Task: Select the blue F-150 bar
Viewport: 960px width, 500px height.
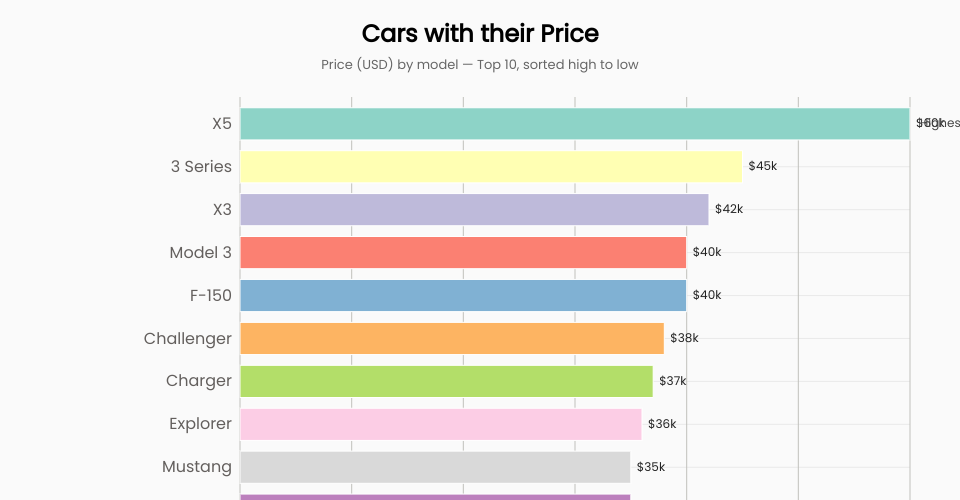Action: [x=463, y=295]
